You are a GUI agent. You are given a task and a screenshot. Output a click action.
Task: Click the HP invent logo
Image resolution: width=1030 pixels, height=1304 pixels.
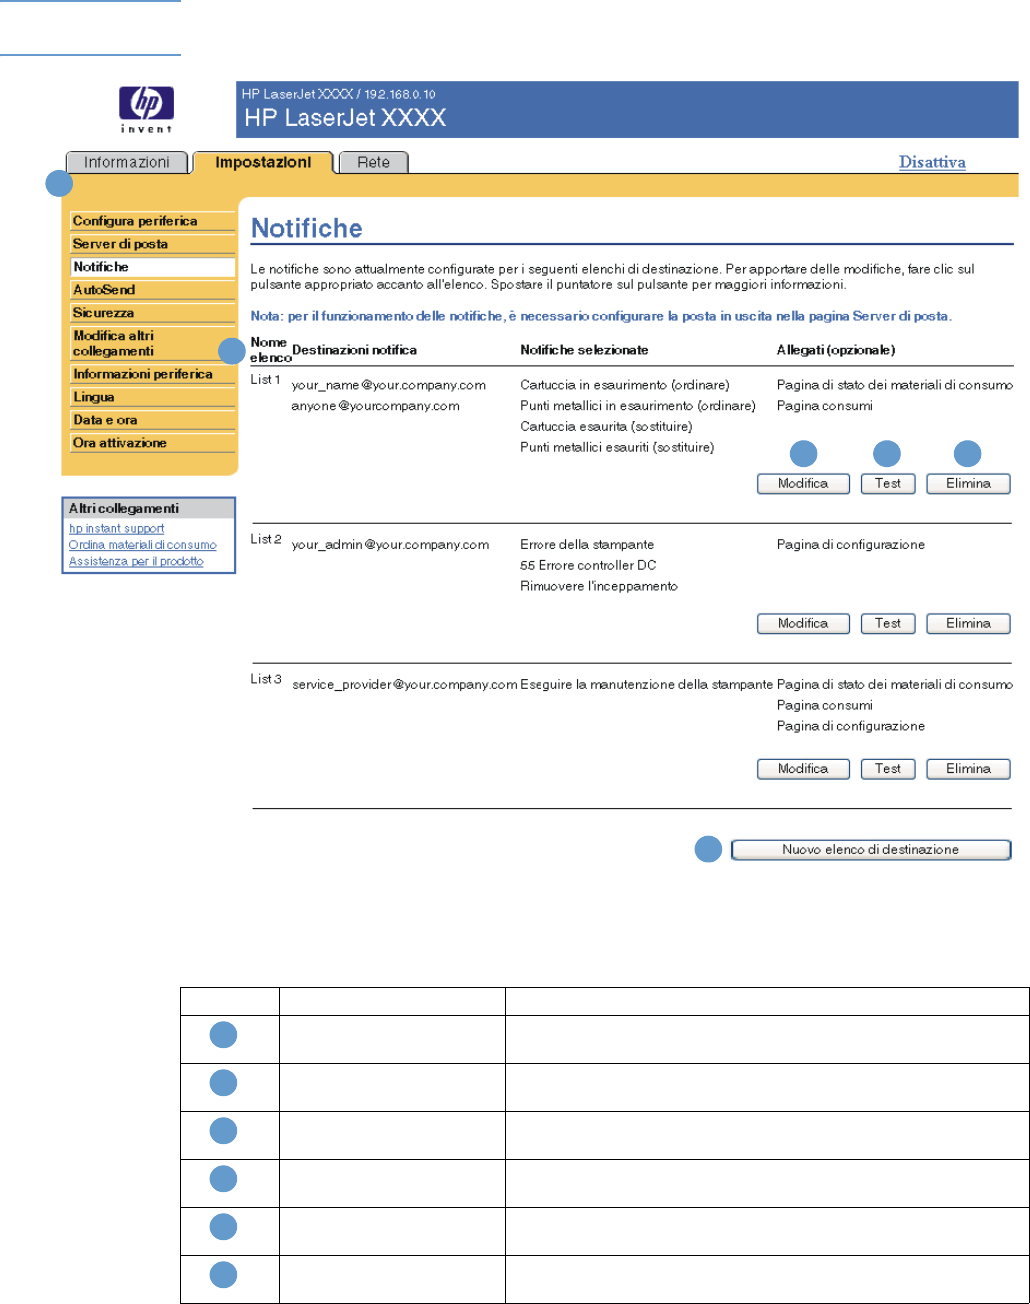[x=146, y=108]
